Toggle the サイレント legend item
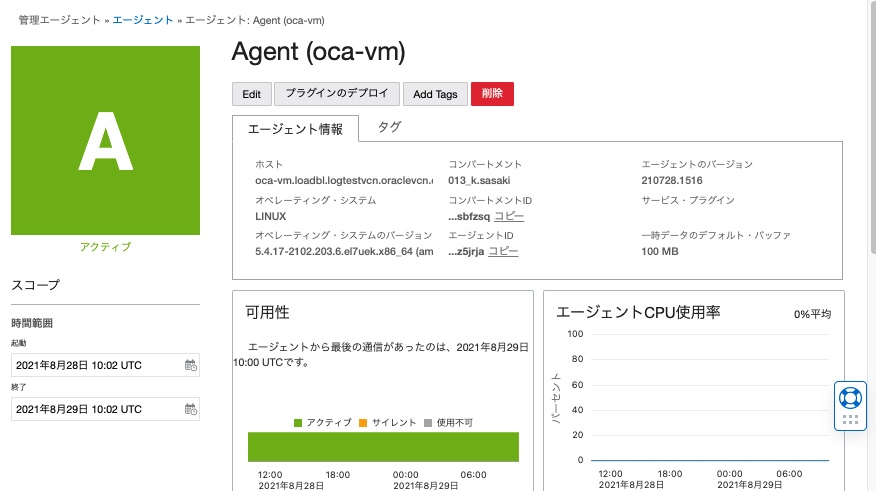The height and width of the screenshot is (491, 876). tap(387, 422)
